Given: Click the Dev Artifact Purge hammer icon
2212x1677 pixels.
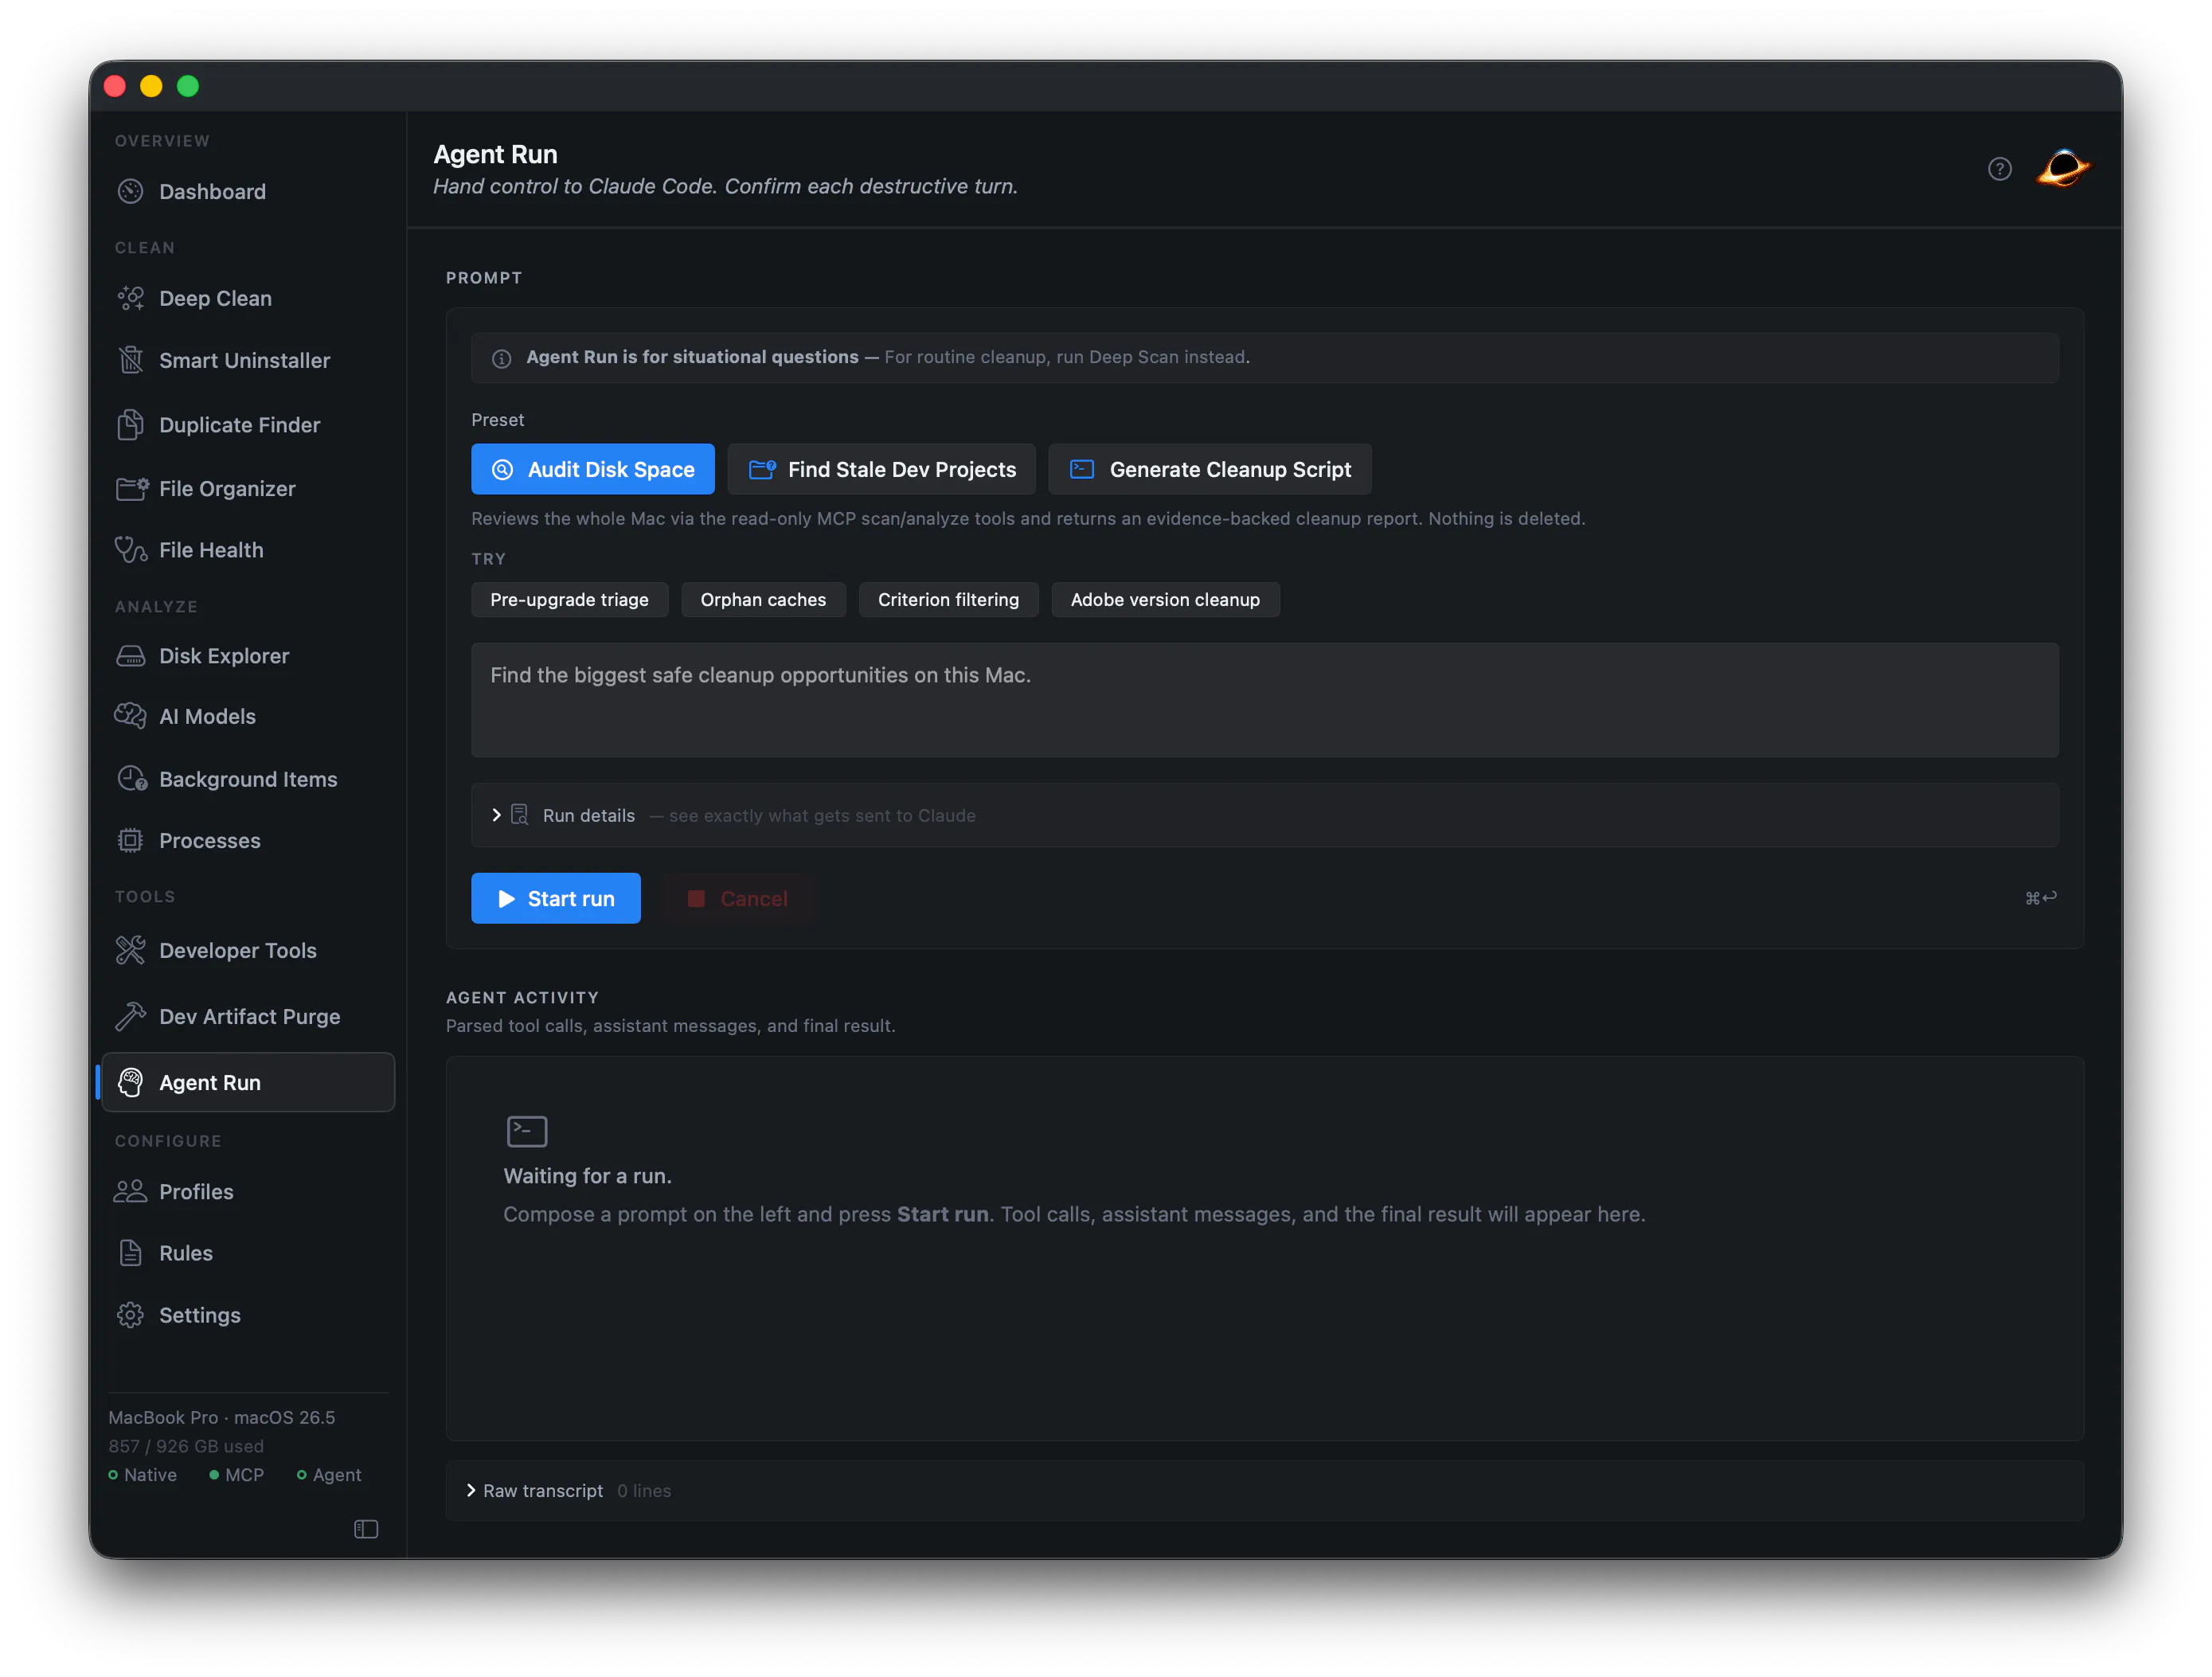Looking at the screenshot, I should 130,1016.
